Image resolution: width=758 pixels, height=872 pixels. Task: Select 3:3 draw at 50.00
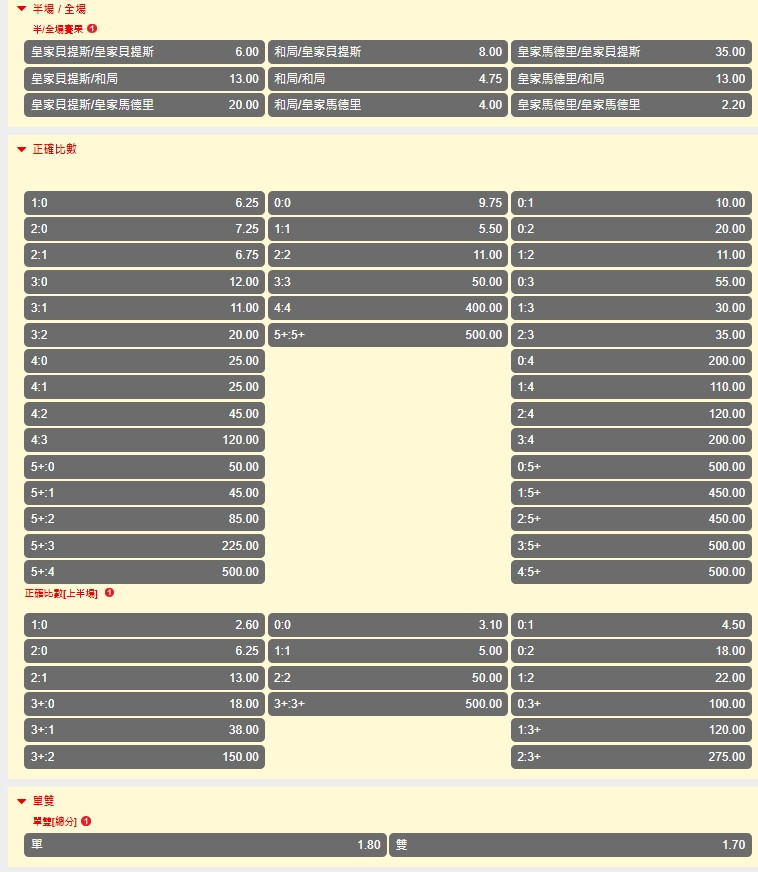point(388,281)
